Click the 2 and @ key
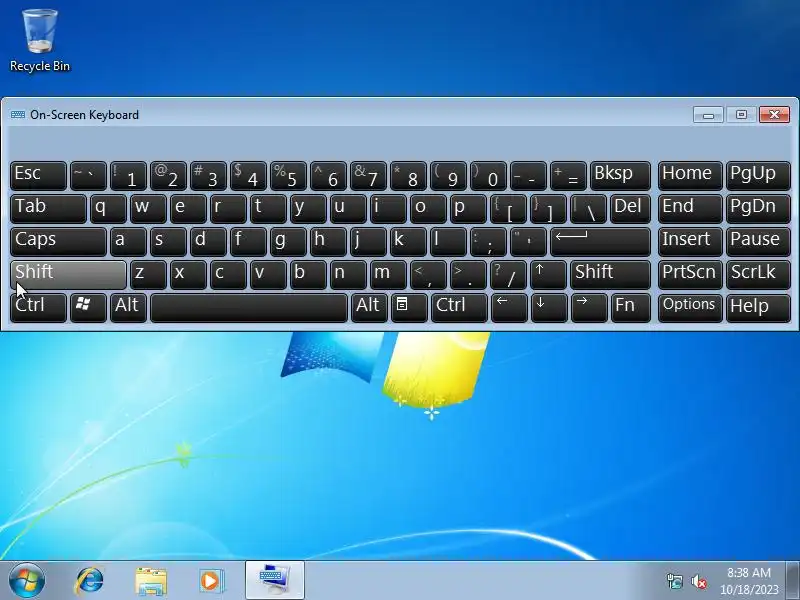 click(168, 176)
